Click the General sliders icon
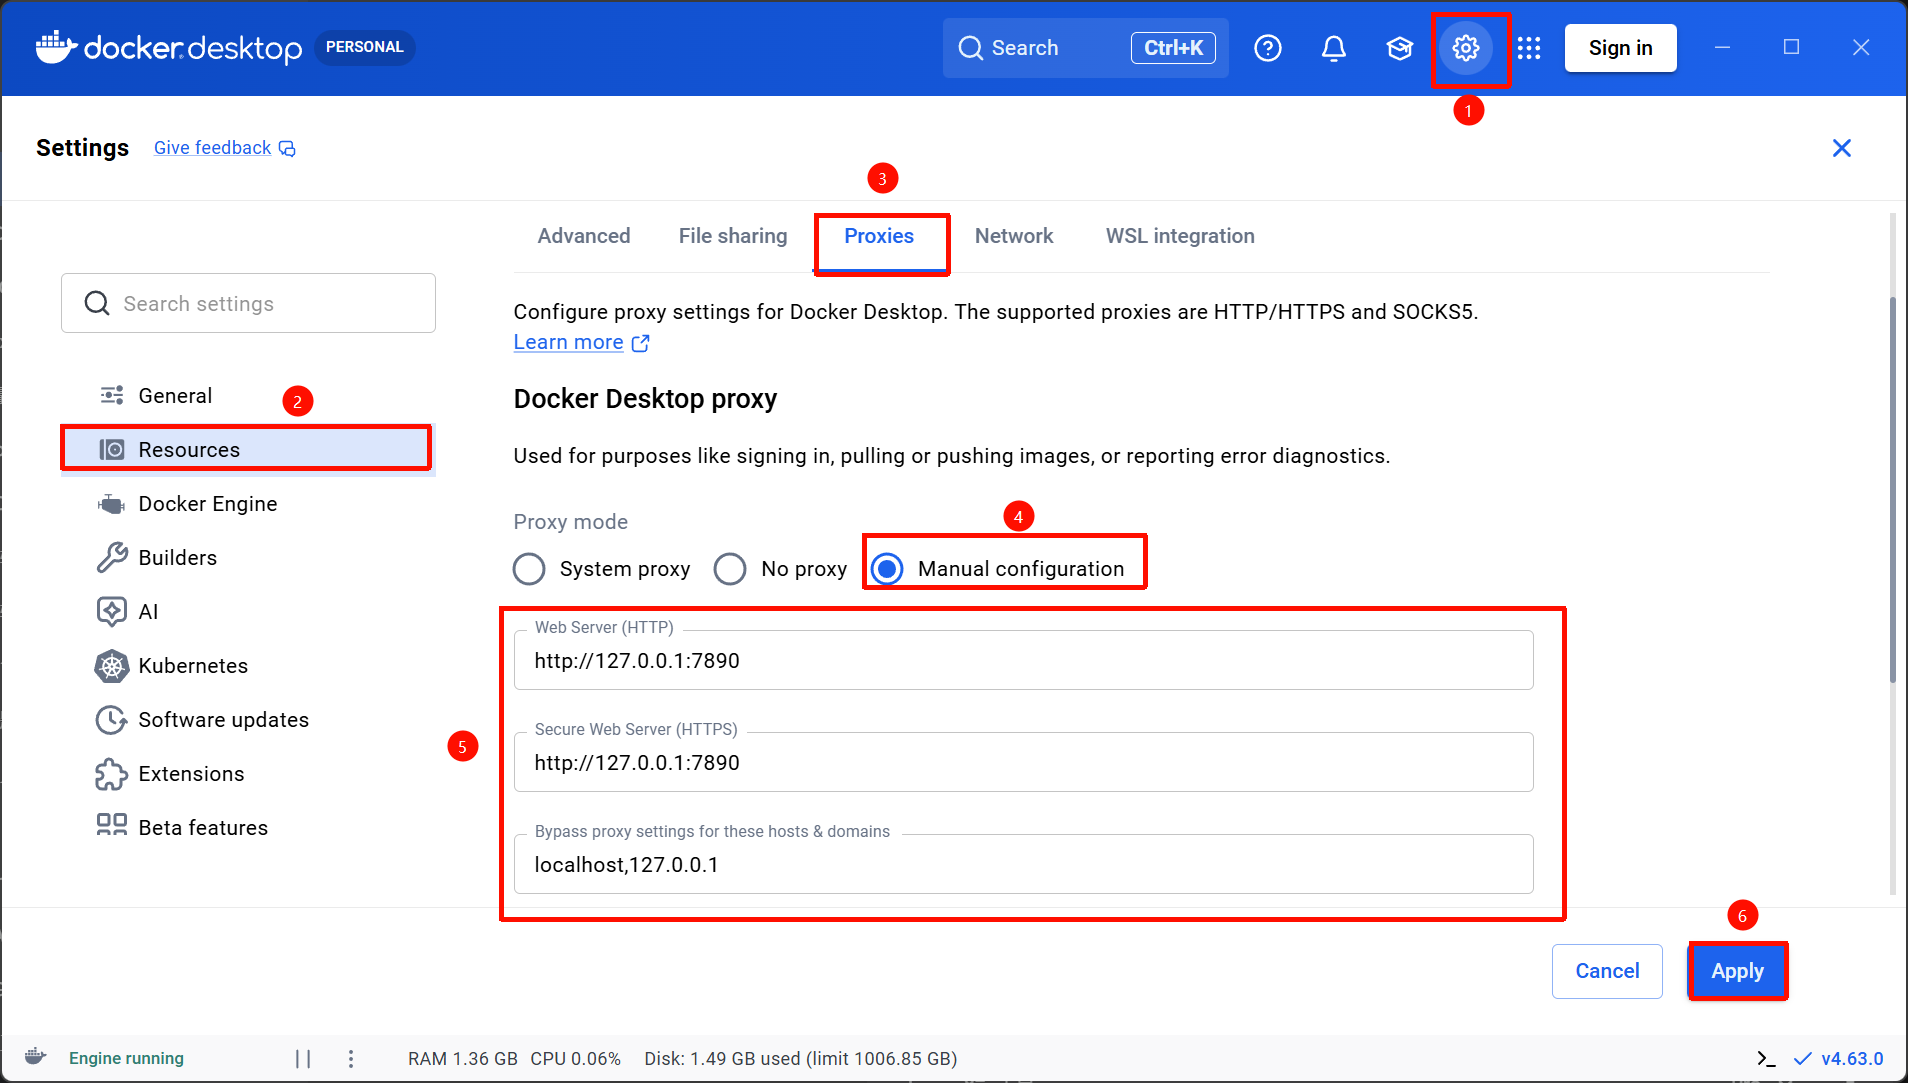 point(112,395)
